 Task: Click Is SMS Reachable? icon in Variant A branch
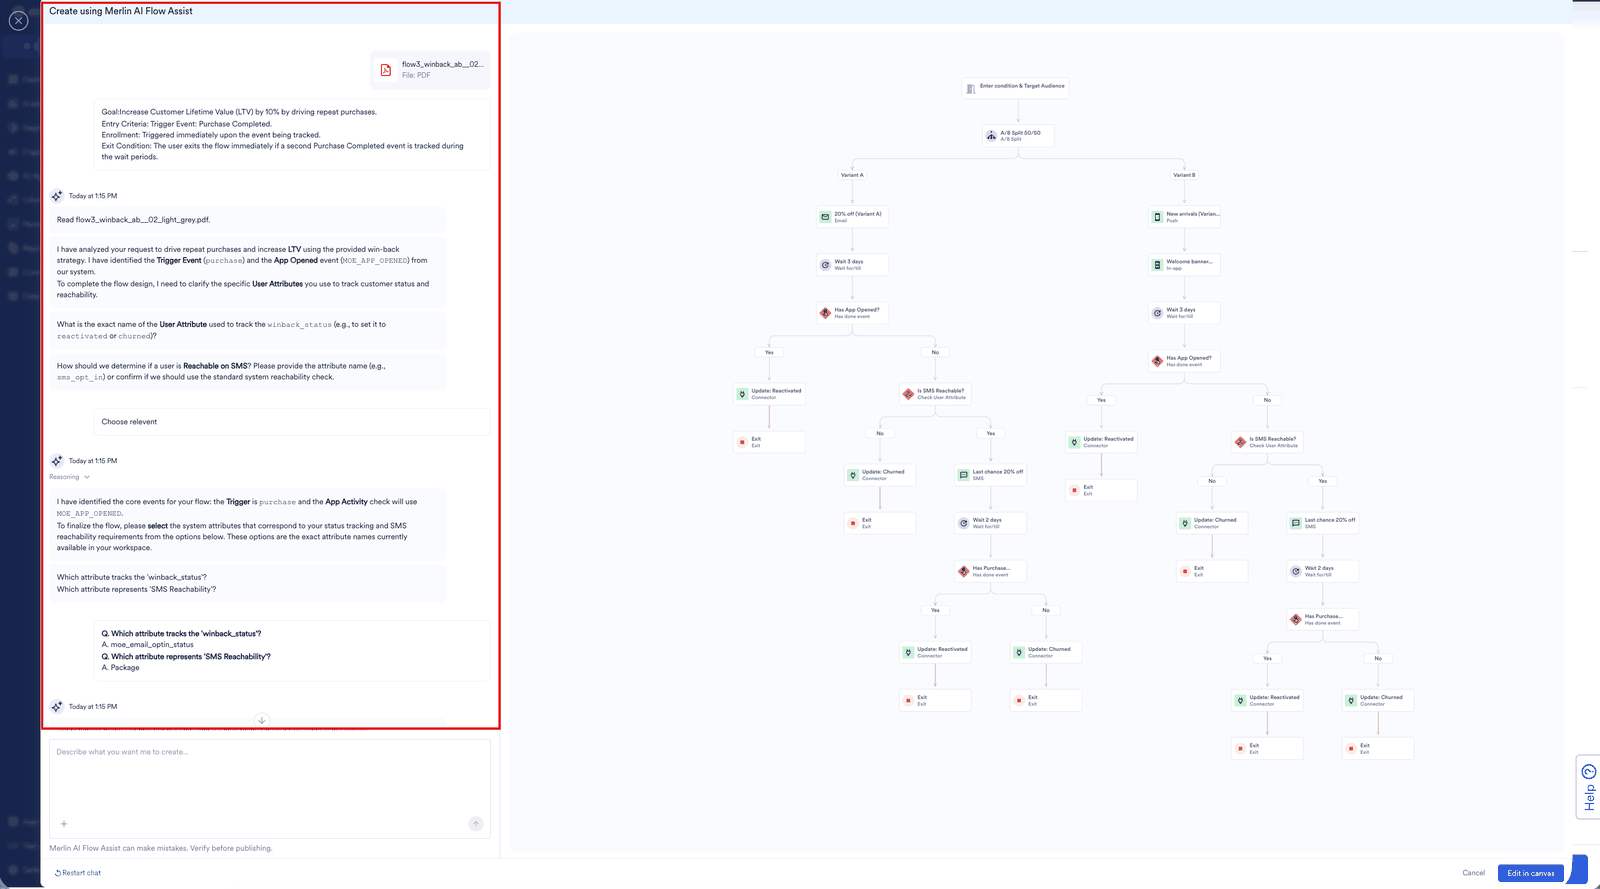(x=908, y=394)
